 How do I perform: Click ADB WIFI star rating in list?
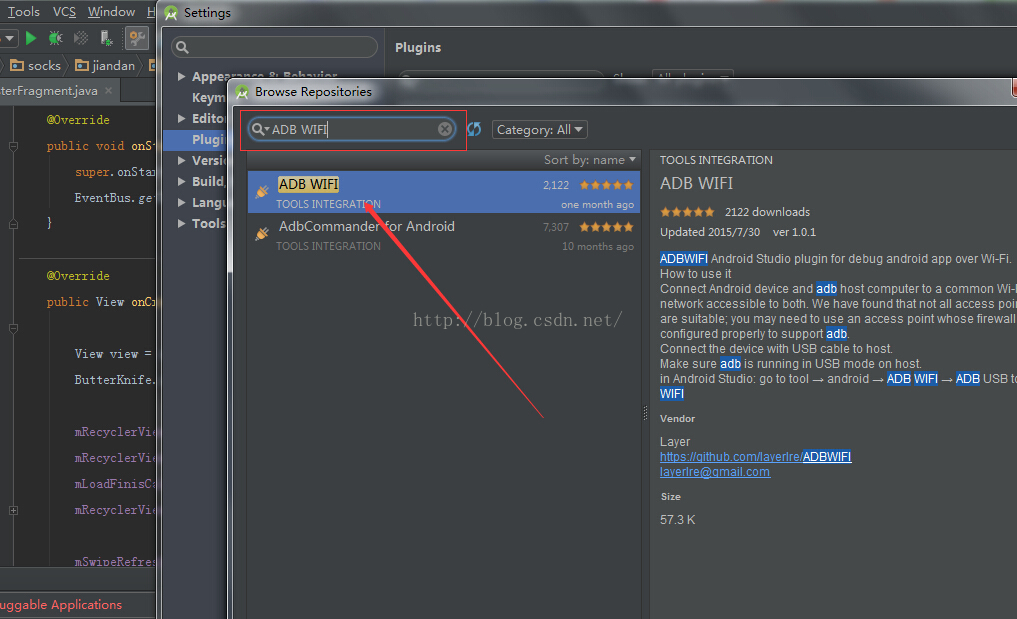click(x=606, y=185)
